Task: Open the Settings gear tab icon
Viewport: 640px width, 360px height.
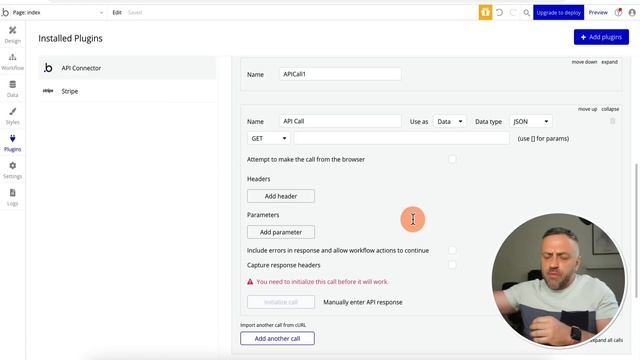Action: click(13, 166)
